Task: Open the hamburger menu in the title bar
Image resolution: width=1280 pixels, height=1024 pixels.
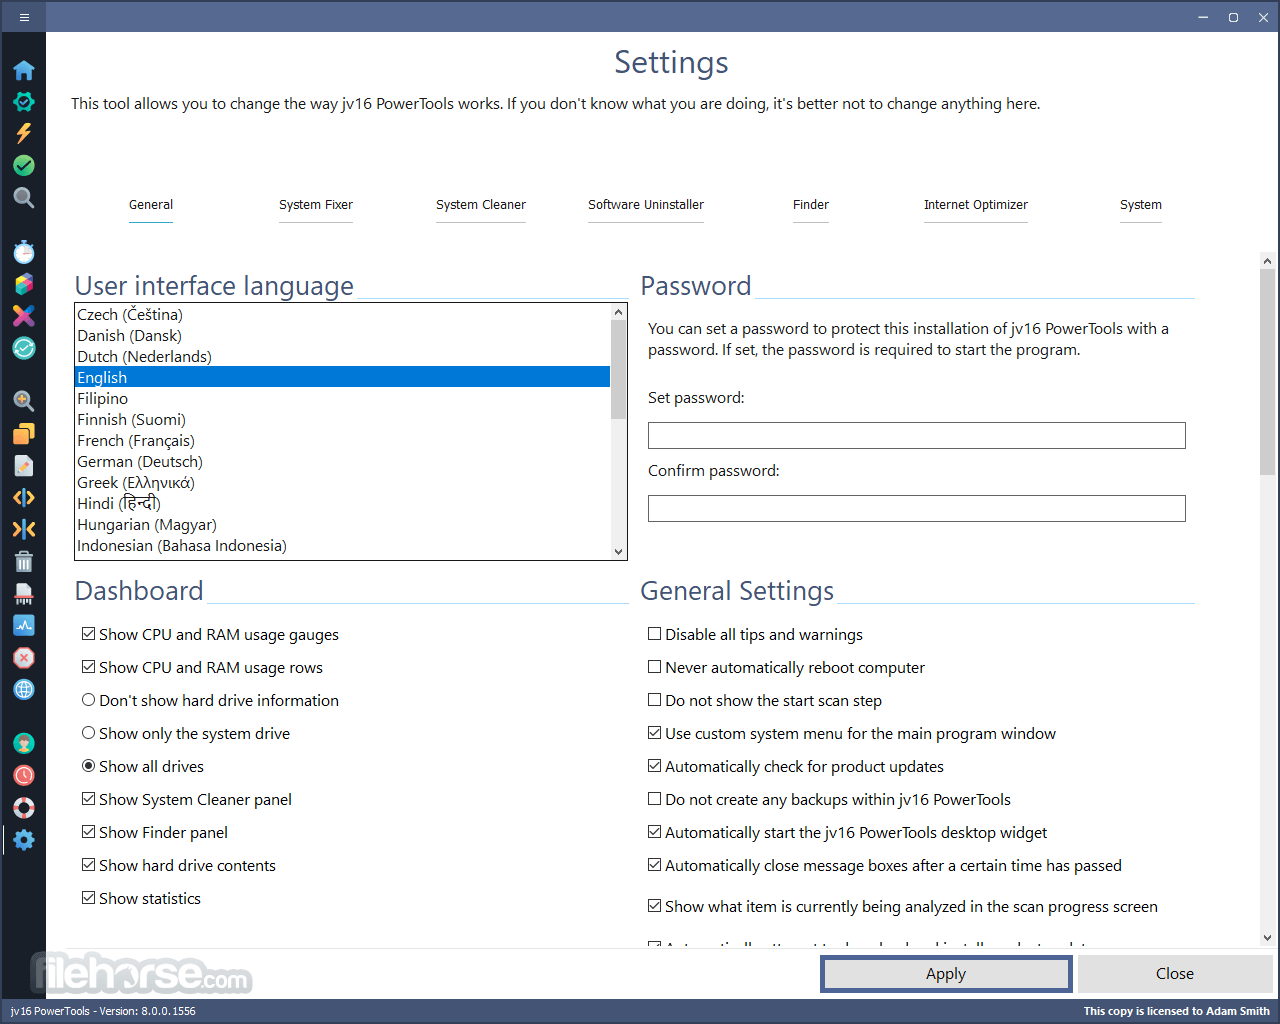Action: (24, 17)
